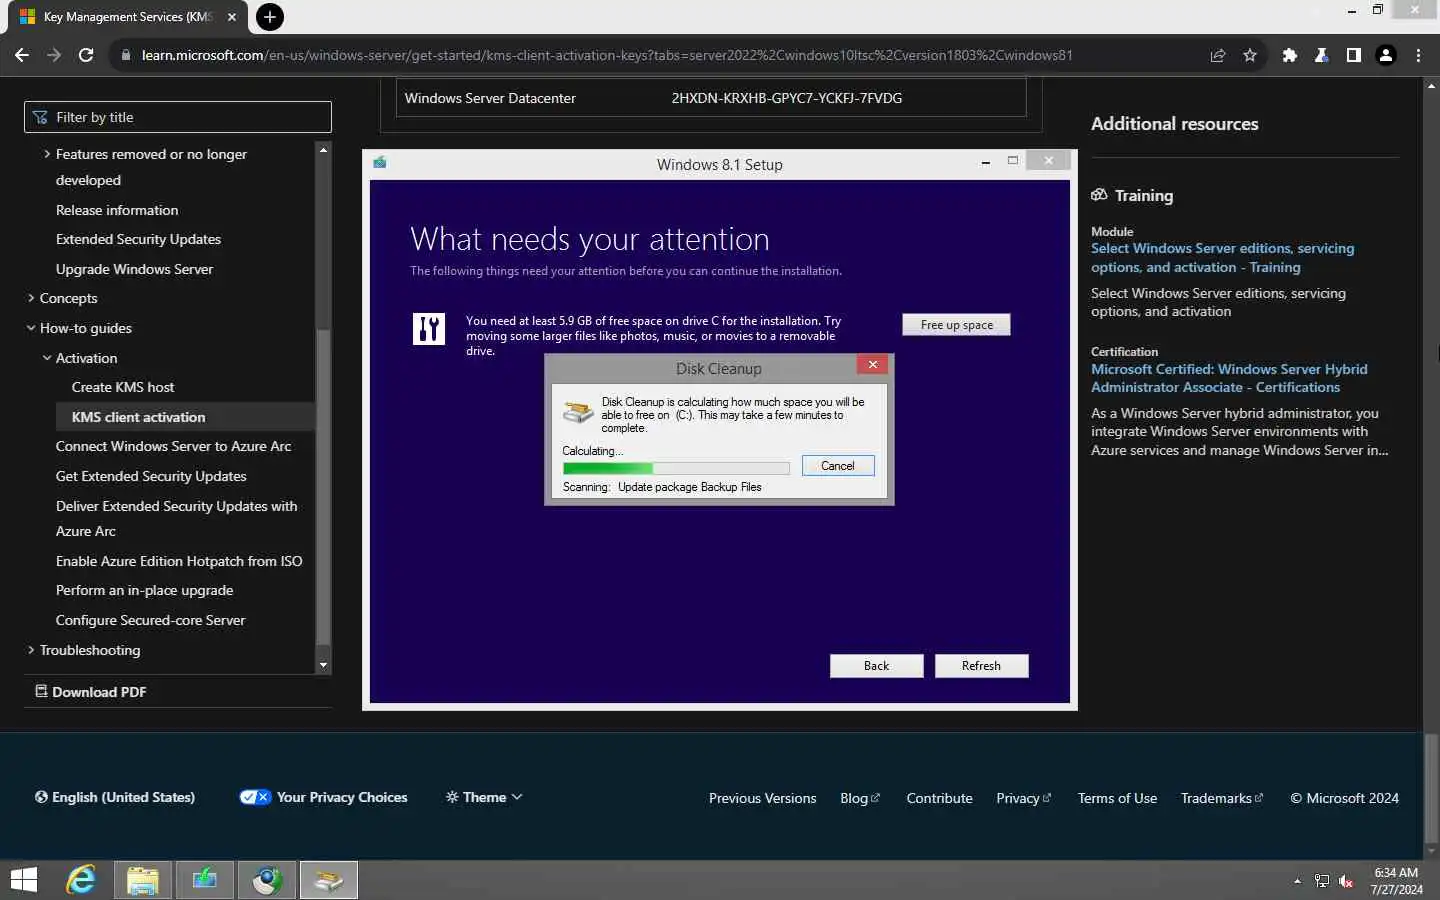
Task: Open Deliver Extended Security Updates with Azure Arc
Action: click(176, 518)
